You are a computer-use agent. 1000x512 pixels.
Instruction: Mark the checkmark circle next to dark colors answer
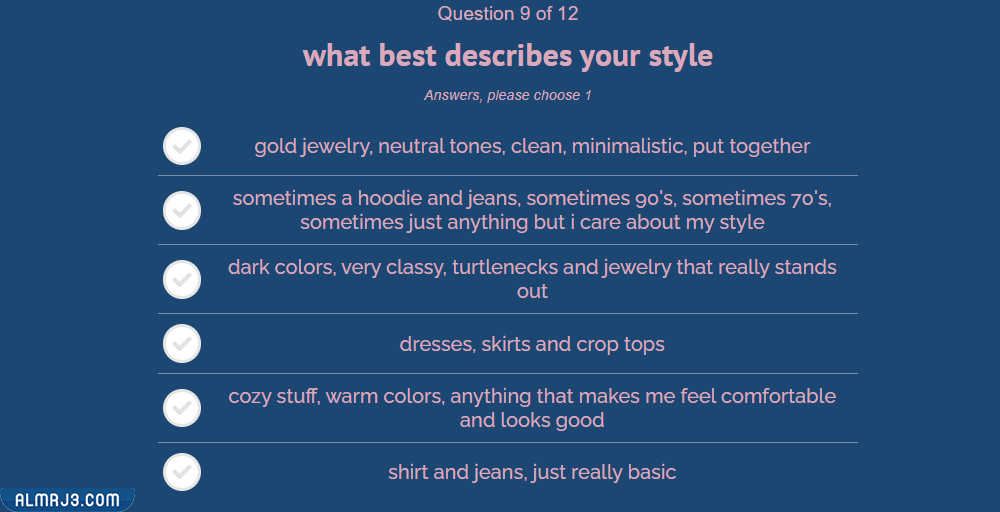(x=182, y=279)
